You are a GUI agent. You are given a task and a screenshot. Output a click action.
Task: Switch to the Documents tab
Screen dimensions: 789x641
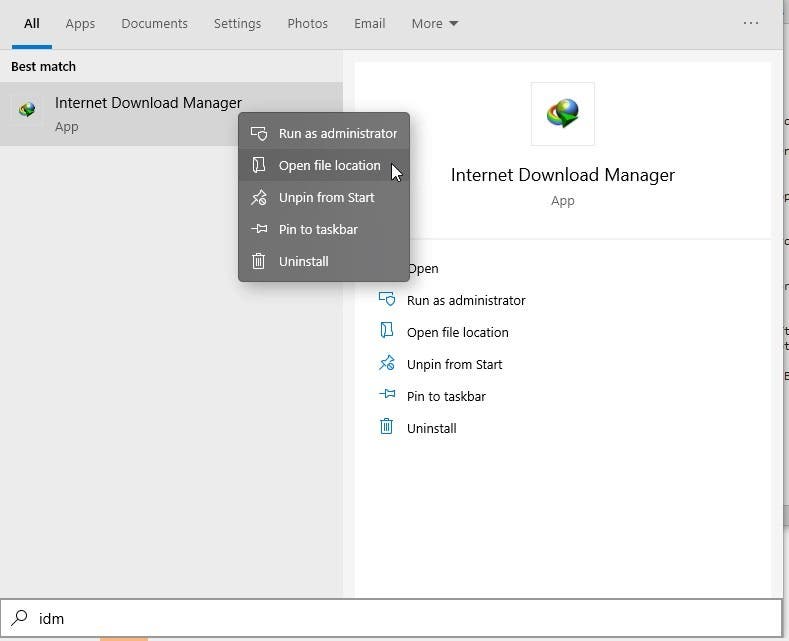coord(154,23)
